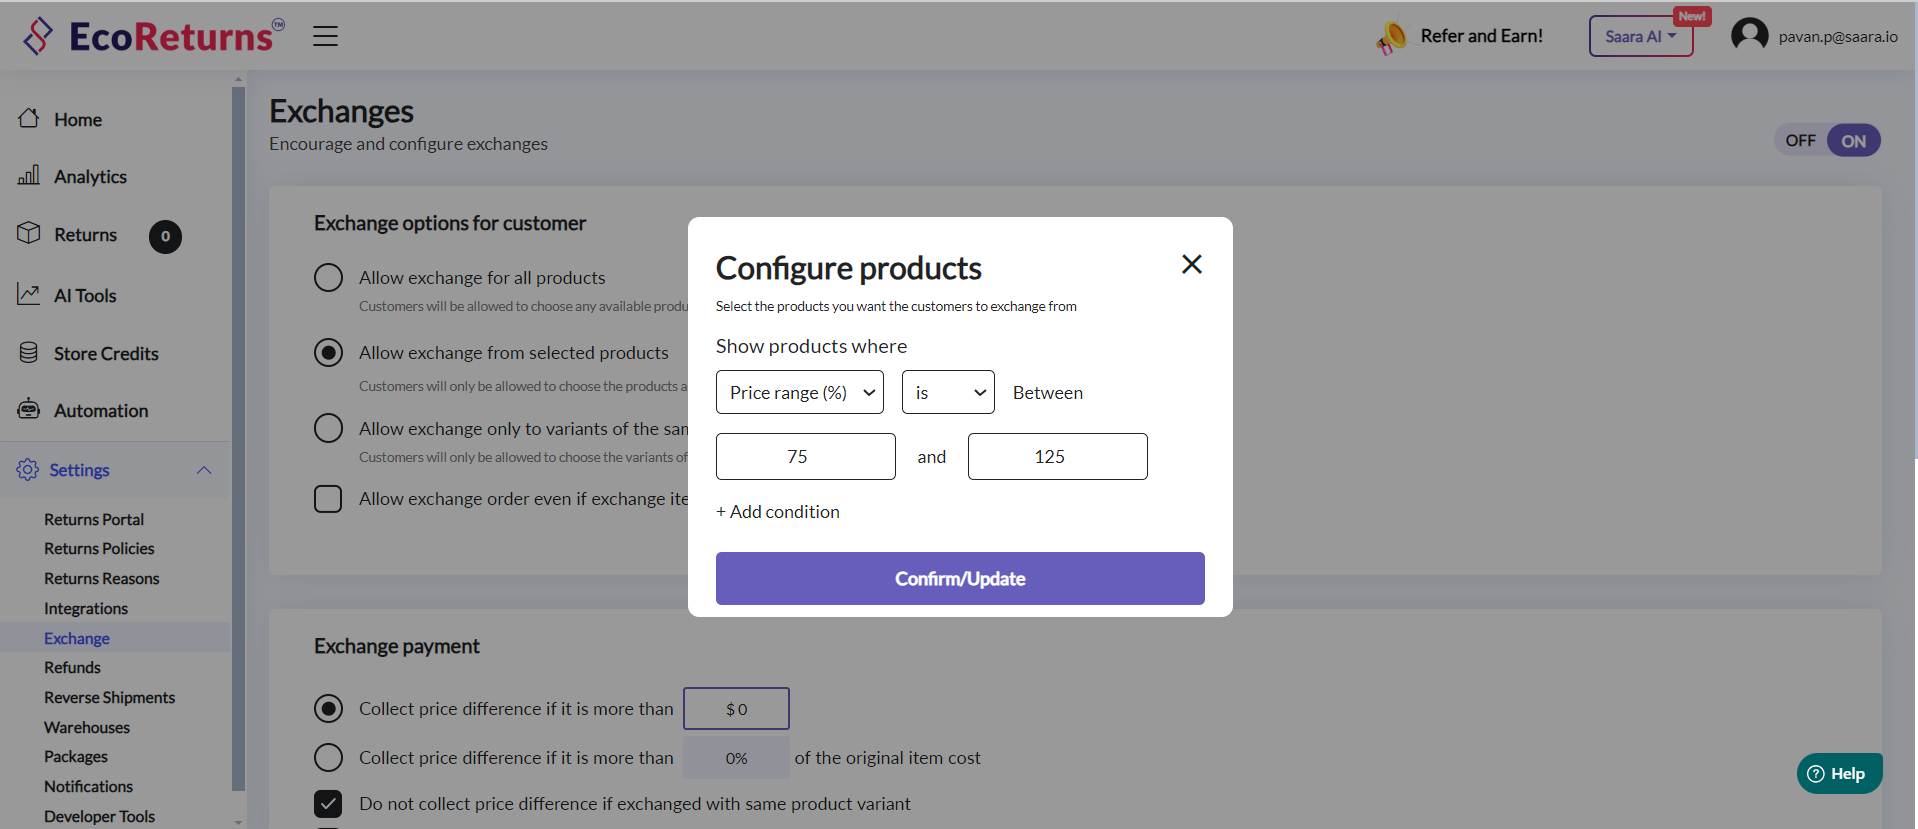Close the Configure products dialog
The height and width of the screenshot is (829, 1918).
point(1191,264)
